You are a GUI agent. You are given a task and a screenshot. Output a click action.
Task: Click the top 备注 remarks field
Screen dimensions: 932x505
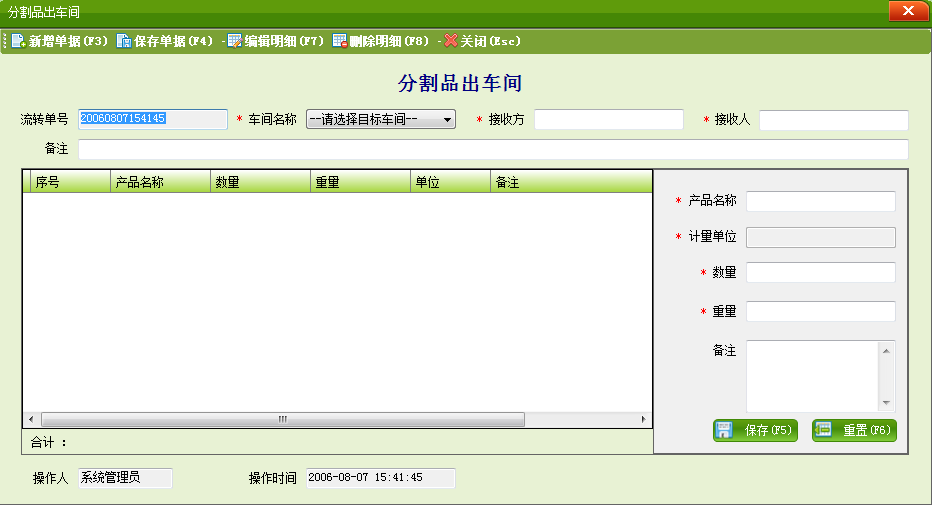coord(493,149)
